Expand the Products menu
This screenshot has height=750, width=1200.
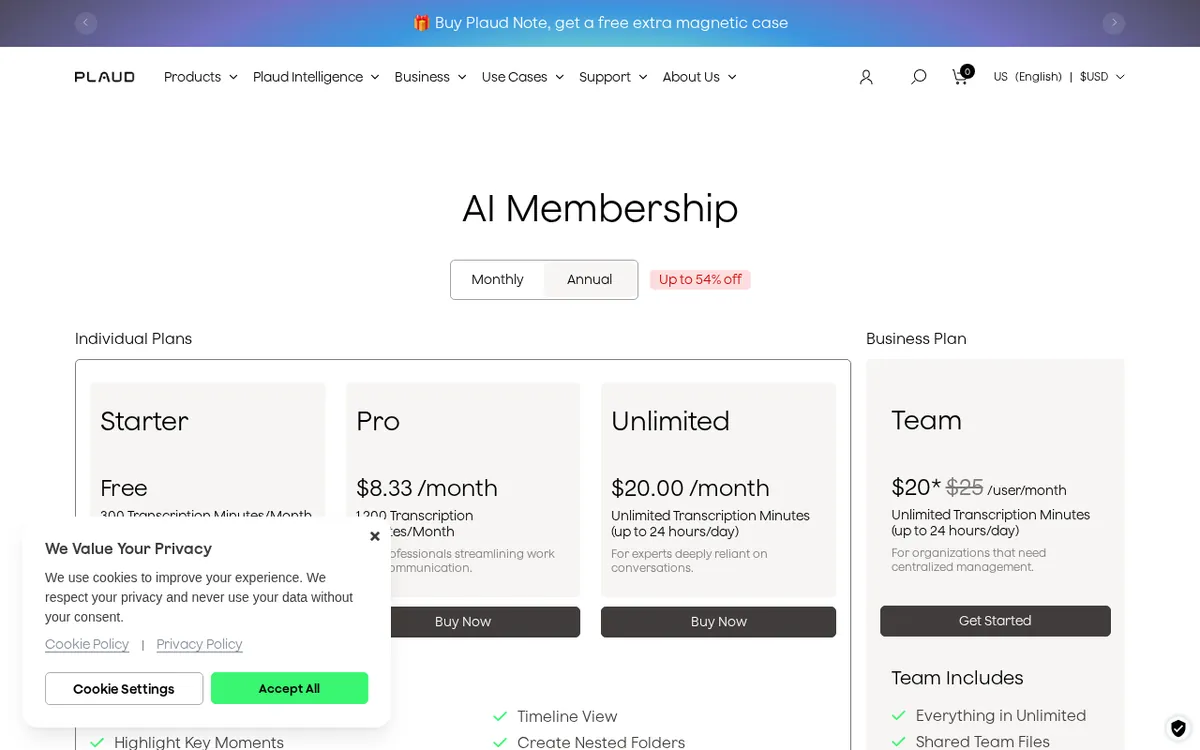[x=200, y=77]
